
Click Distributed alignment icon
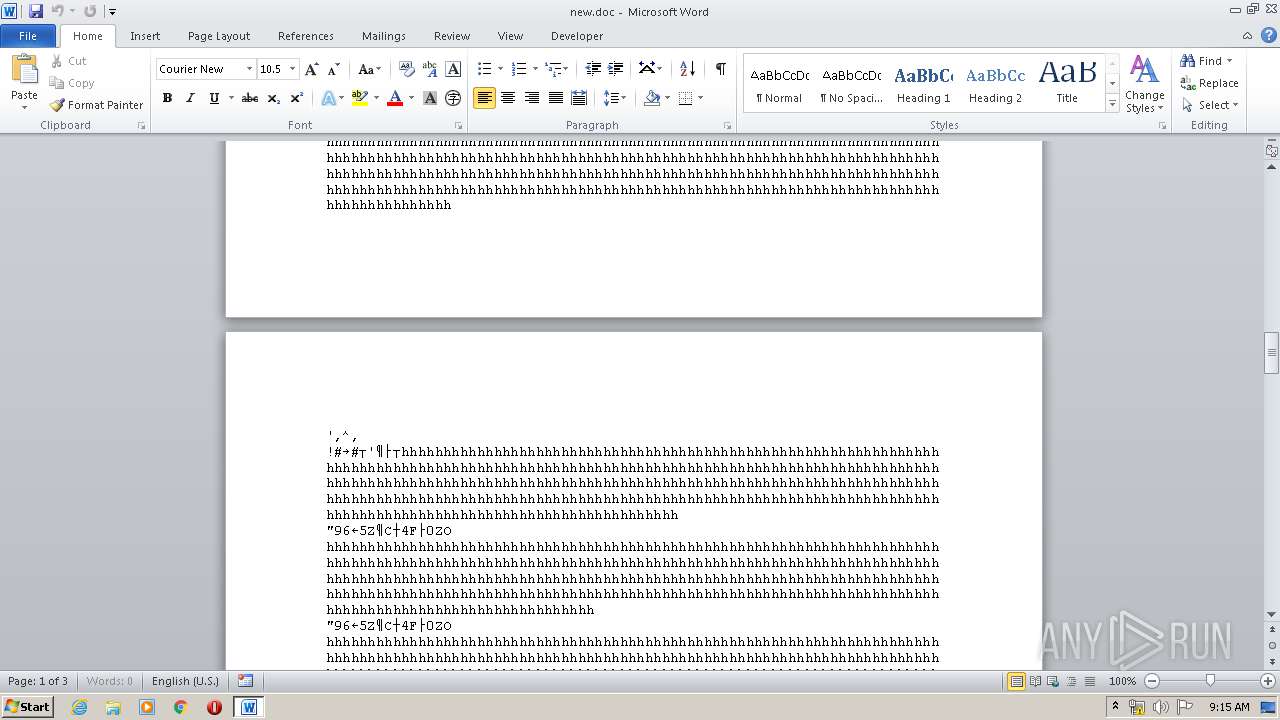pos(579,98)
